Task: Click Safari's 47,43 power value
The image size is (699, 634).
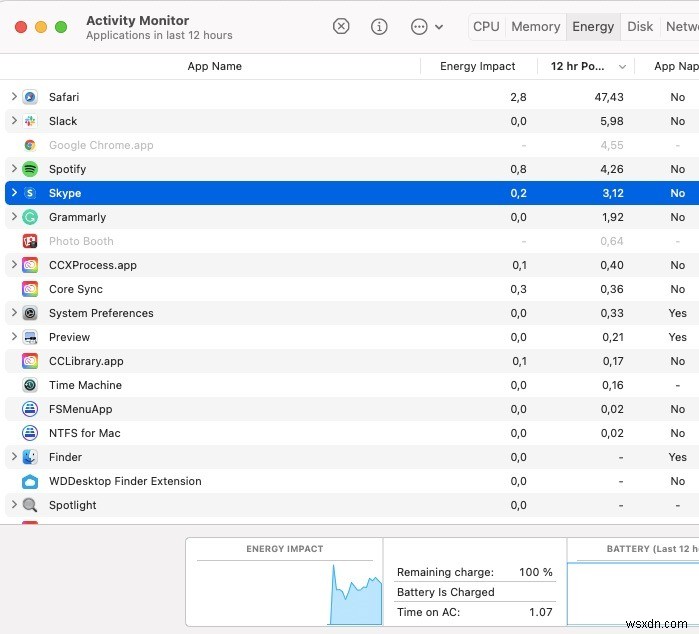Action: [x=609, y=97]
